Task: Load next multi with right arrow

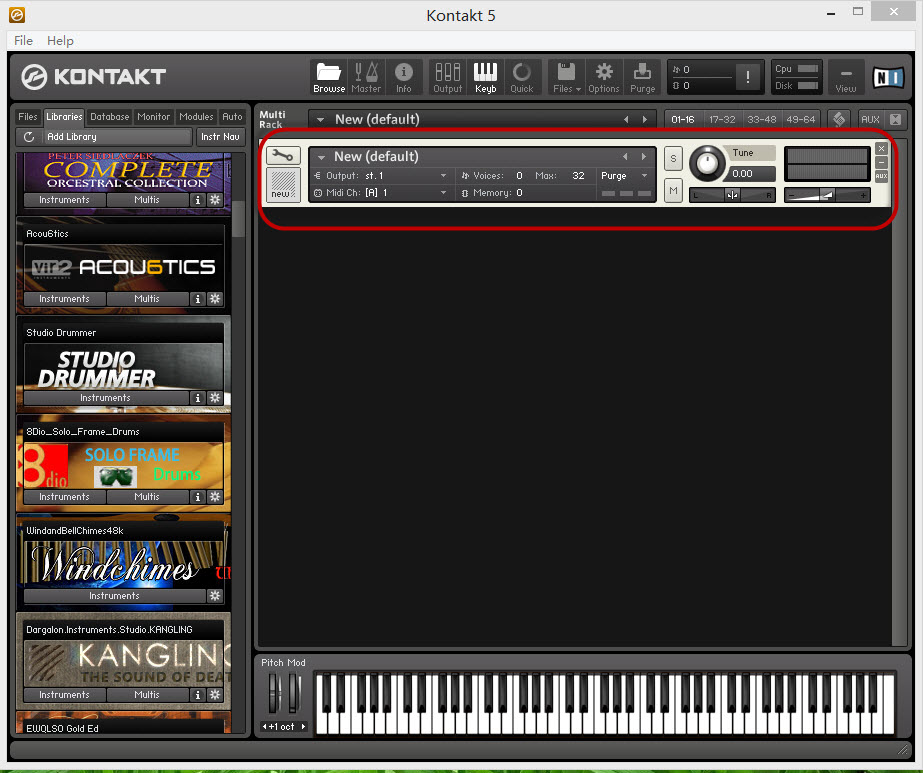Action: [645, 120]
